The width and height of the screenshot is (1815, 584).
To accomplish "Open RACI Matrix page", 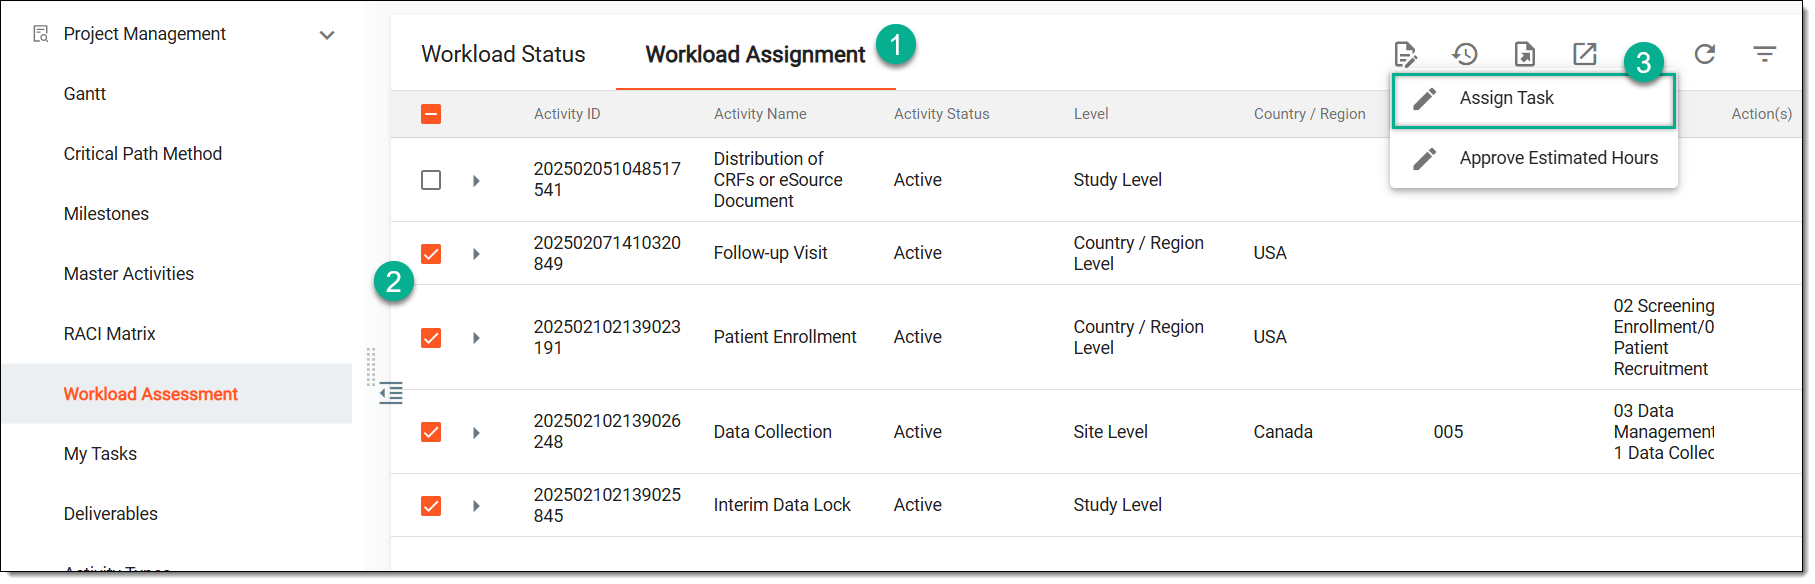I will click(x=110, y=334).
